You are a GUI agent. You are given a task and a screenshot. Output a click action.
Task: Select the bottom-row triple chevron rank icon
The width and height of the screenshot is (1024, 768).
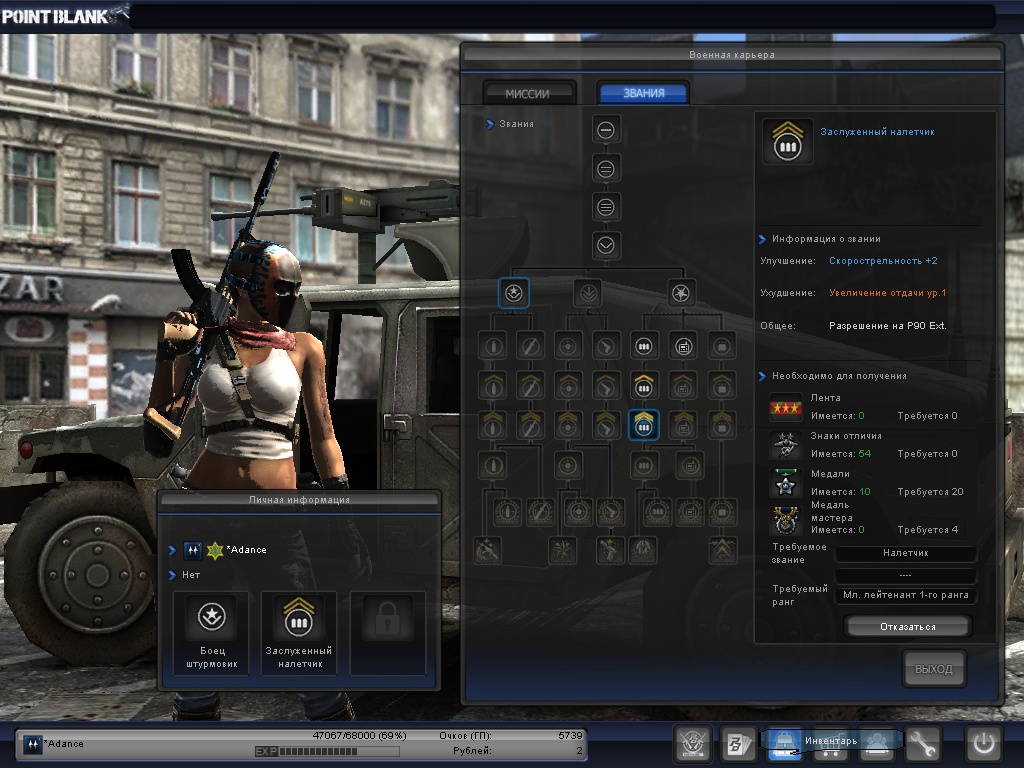[x=722, y=550]
